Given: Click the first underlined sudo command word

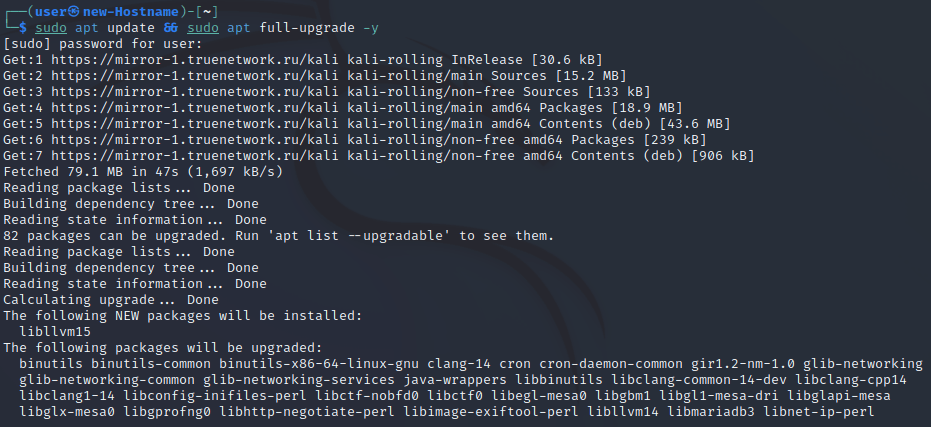Looking at the screenshot, I should point(51,28).
